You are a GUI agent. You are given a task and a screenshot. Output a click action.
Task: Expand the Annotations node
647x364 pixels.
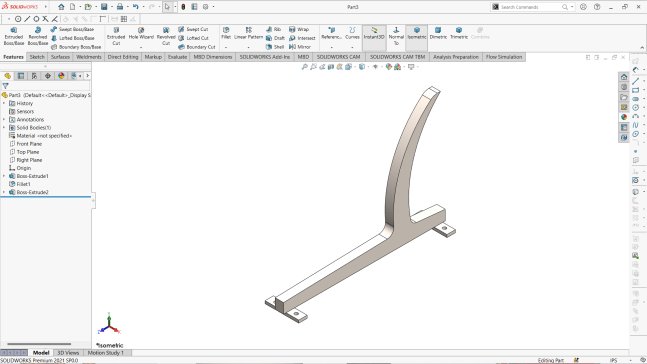(x=4, y=119)
